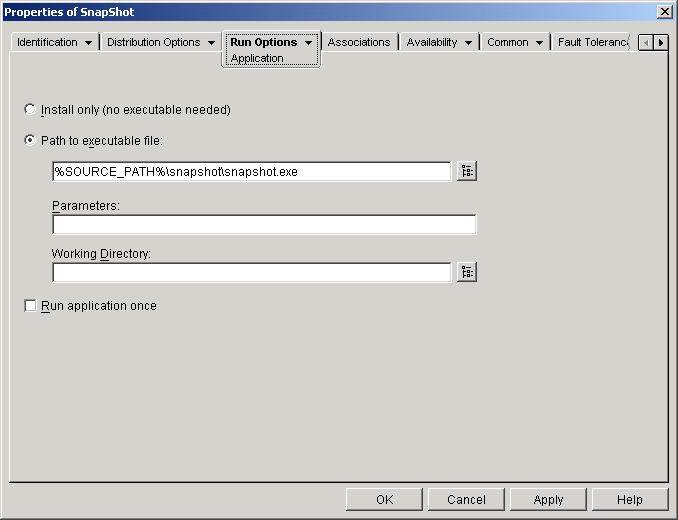Open Help for this dialog

(630, 500)
